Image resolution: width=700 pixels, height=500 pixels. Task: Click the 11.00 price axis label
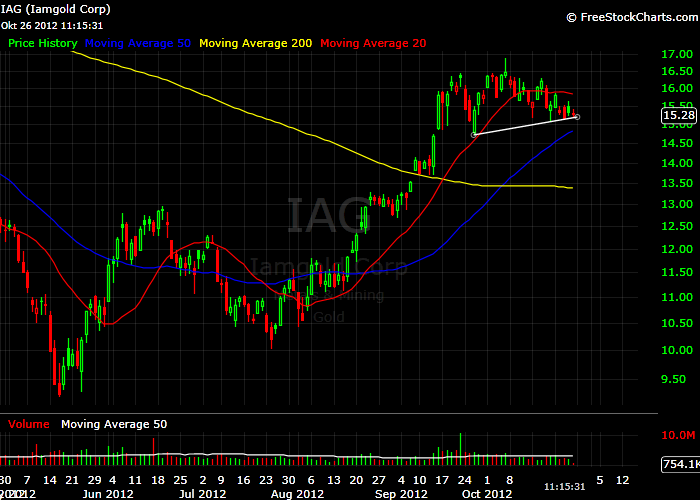coord(677,297)
